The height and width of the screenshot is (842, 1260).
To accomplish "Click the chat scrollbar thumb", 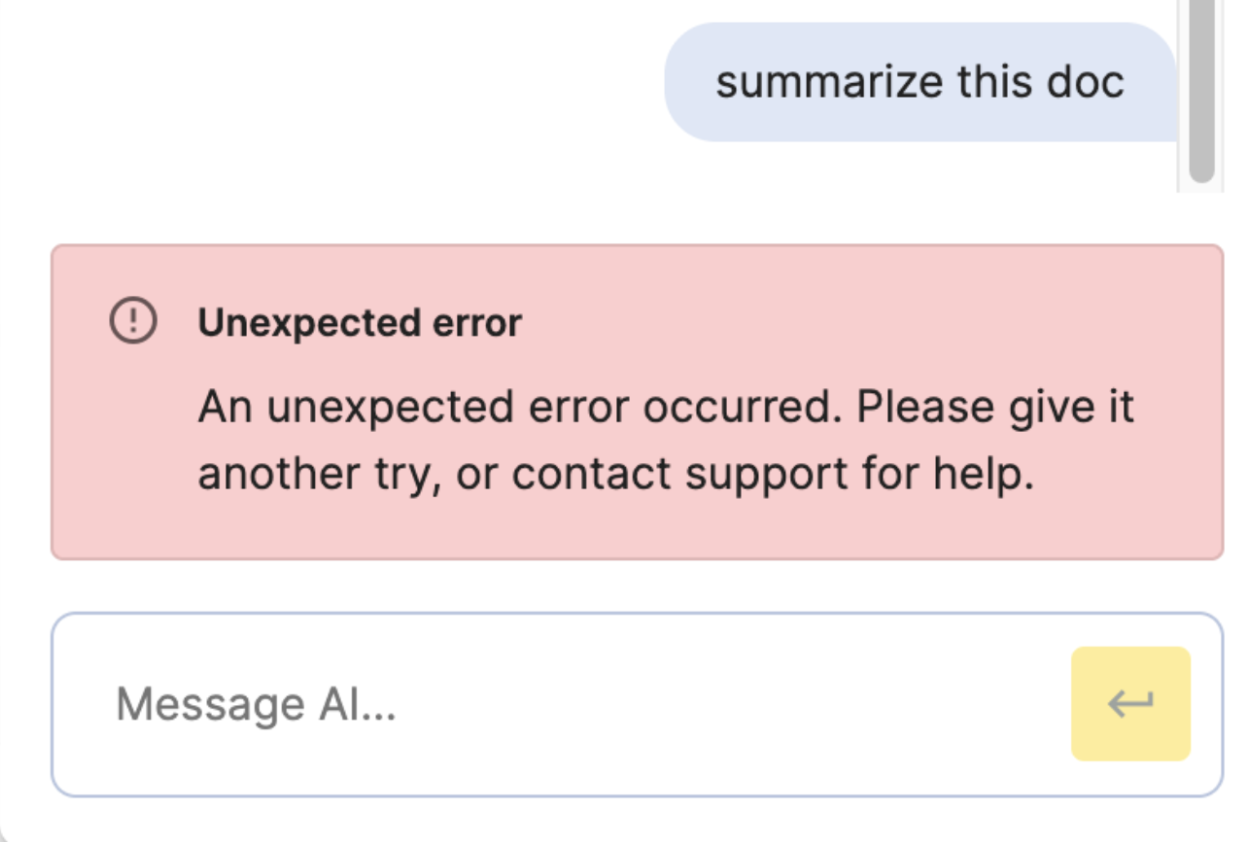I will pyautogui.click(x=1201, y=90).
